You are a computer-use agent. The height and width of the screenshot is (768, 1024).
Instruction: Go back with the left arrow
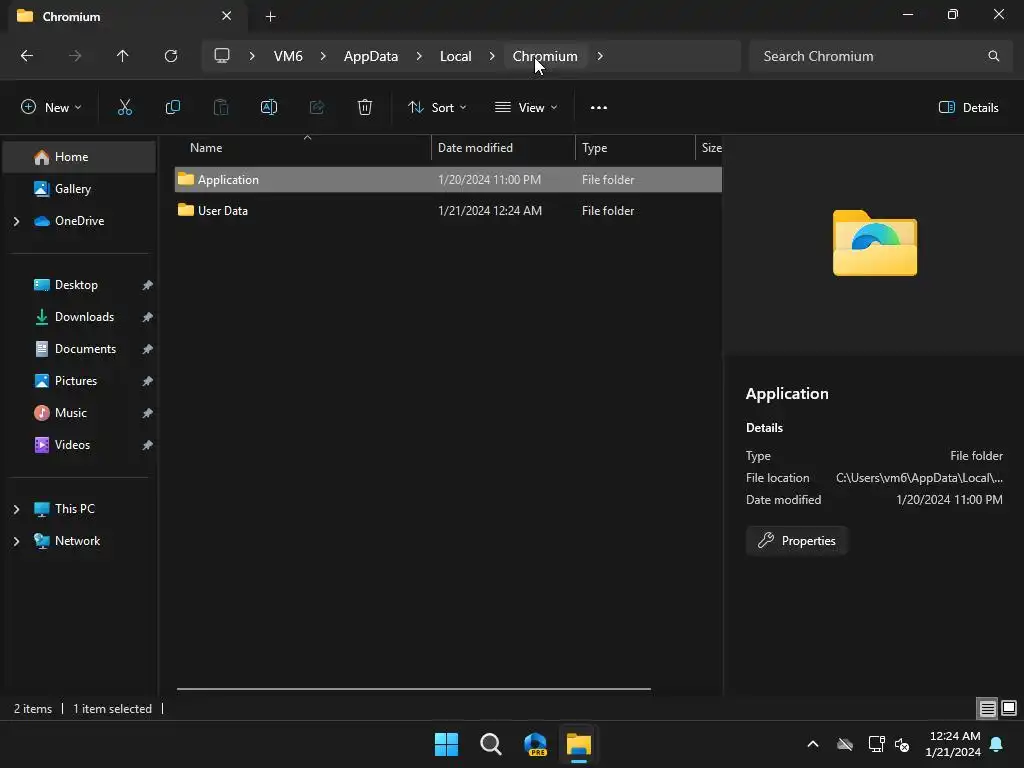point(27,56)
